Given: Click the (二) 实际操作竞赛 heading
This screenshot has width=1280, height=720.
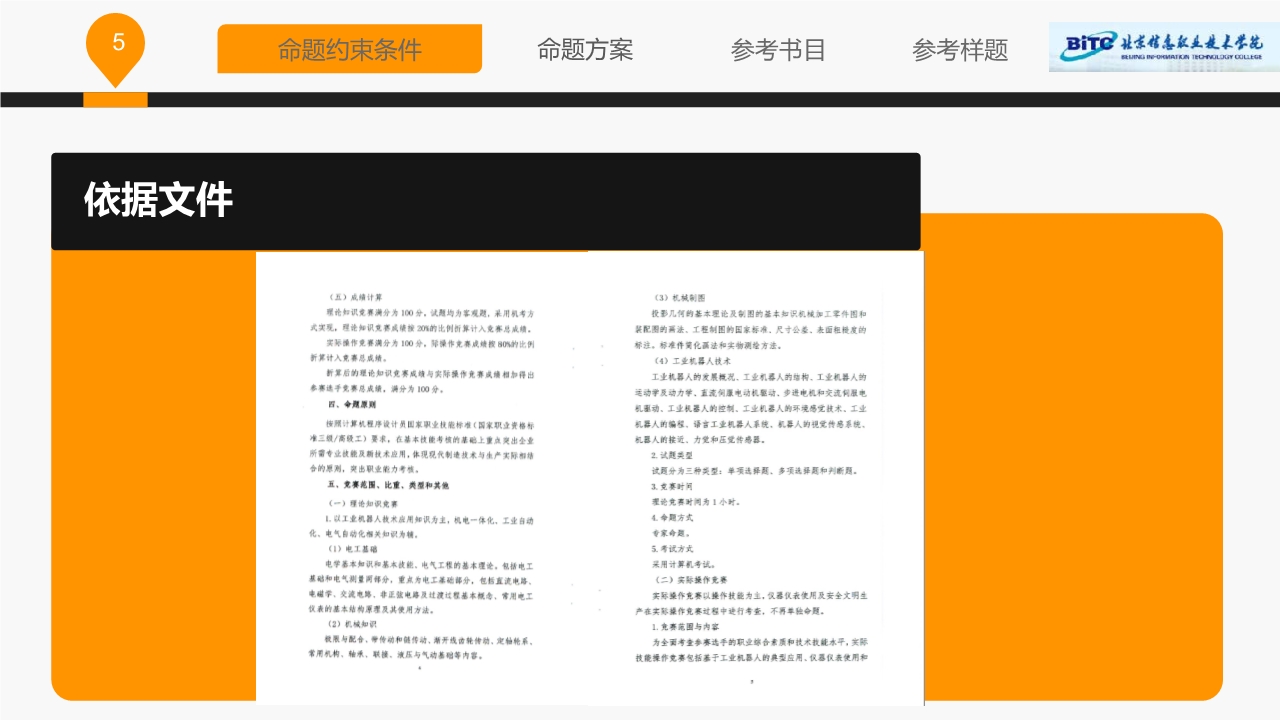Looking at the screenshot, I should click(x=690, y=580).
